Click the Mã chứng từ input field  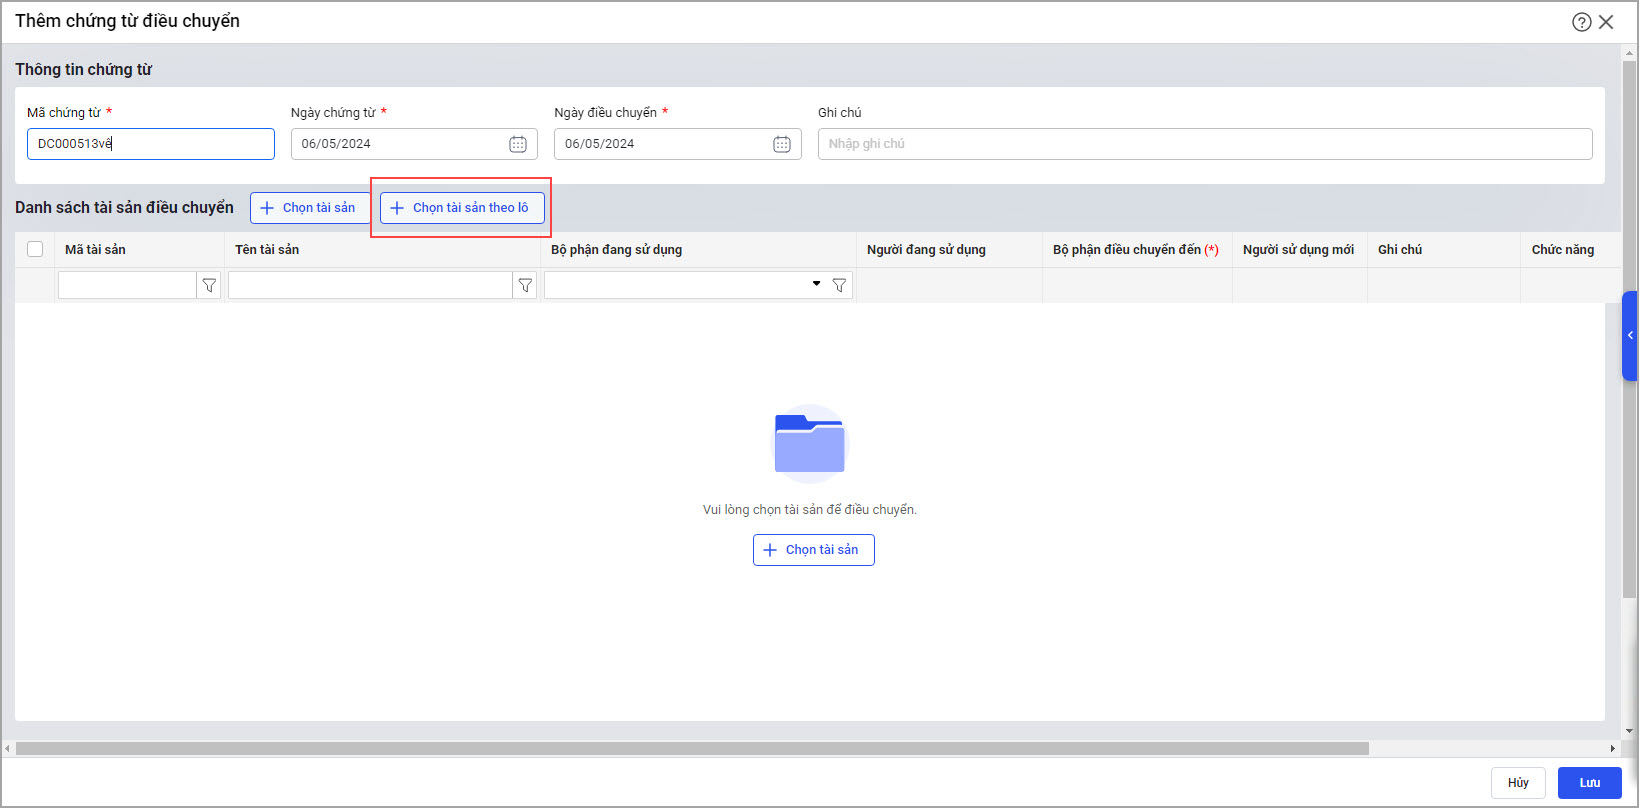150,144
